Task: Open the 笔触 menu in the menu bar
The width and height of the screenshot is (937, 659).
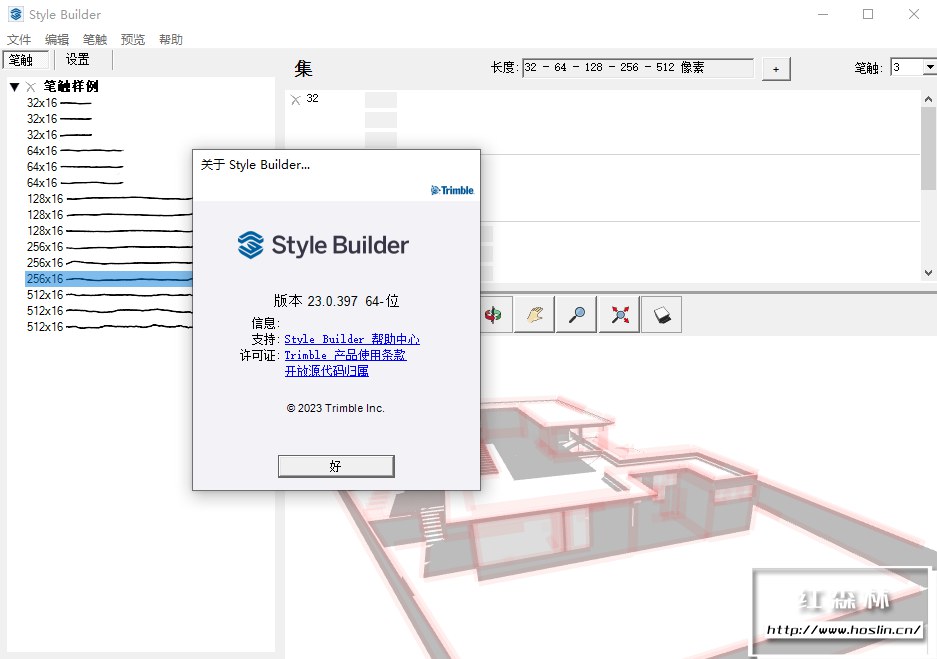Action: 94,39
